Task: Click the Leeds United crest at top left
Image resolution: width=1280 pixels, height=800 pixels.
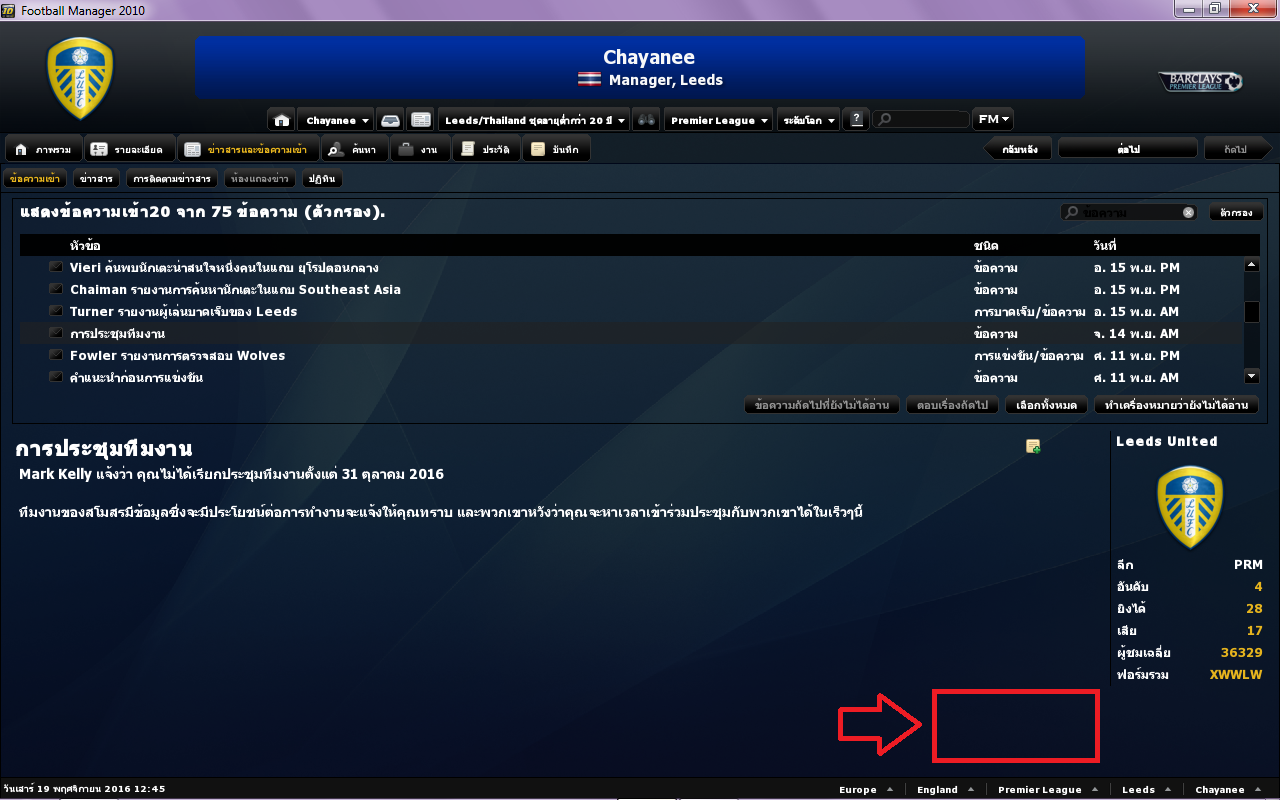Action: [80, 78]
